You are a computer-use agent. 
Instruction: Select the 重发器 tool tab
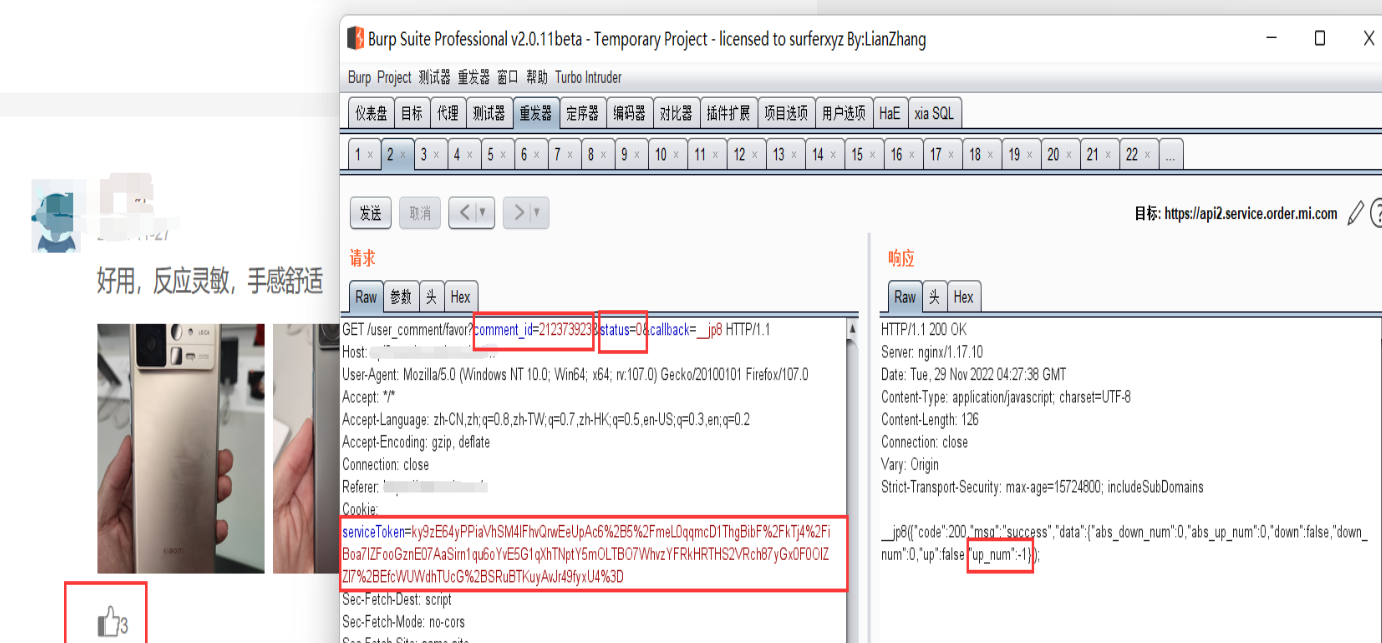coord(535,113)
